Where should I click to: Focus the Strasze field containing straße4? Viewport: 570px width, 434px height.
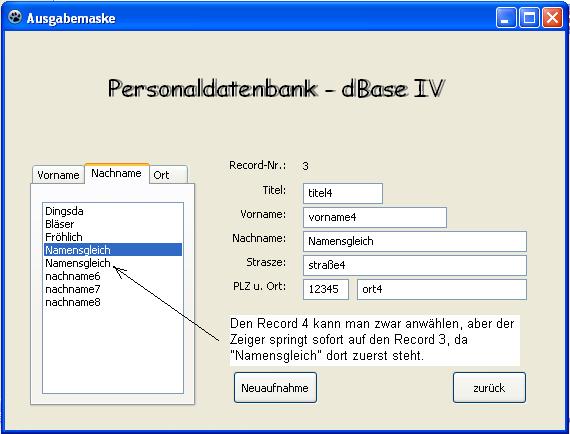point(414,265)
